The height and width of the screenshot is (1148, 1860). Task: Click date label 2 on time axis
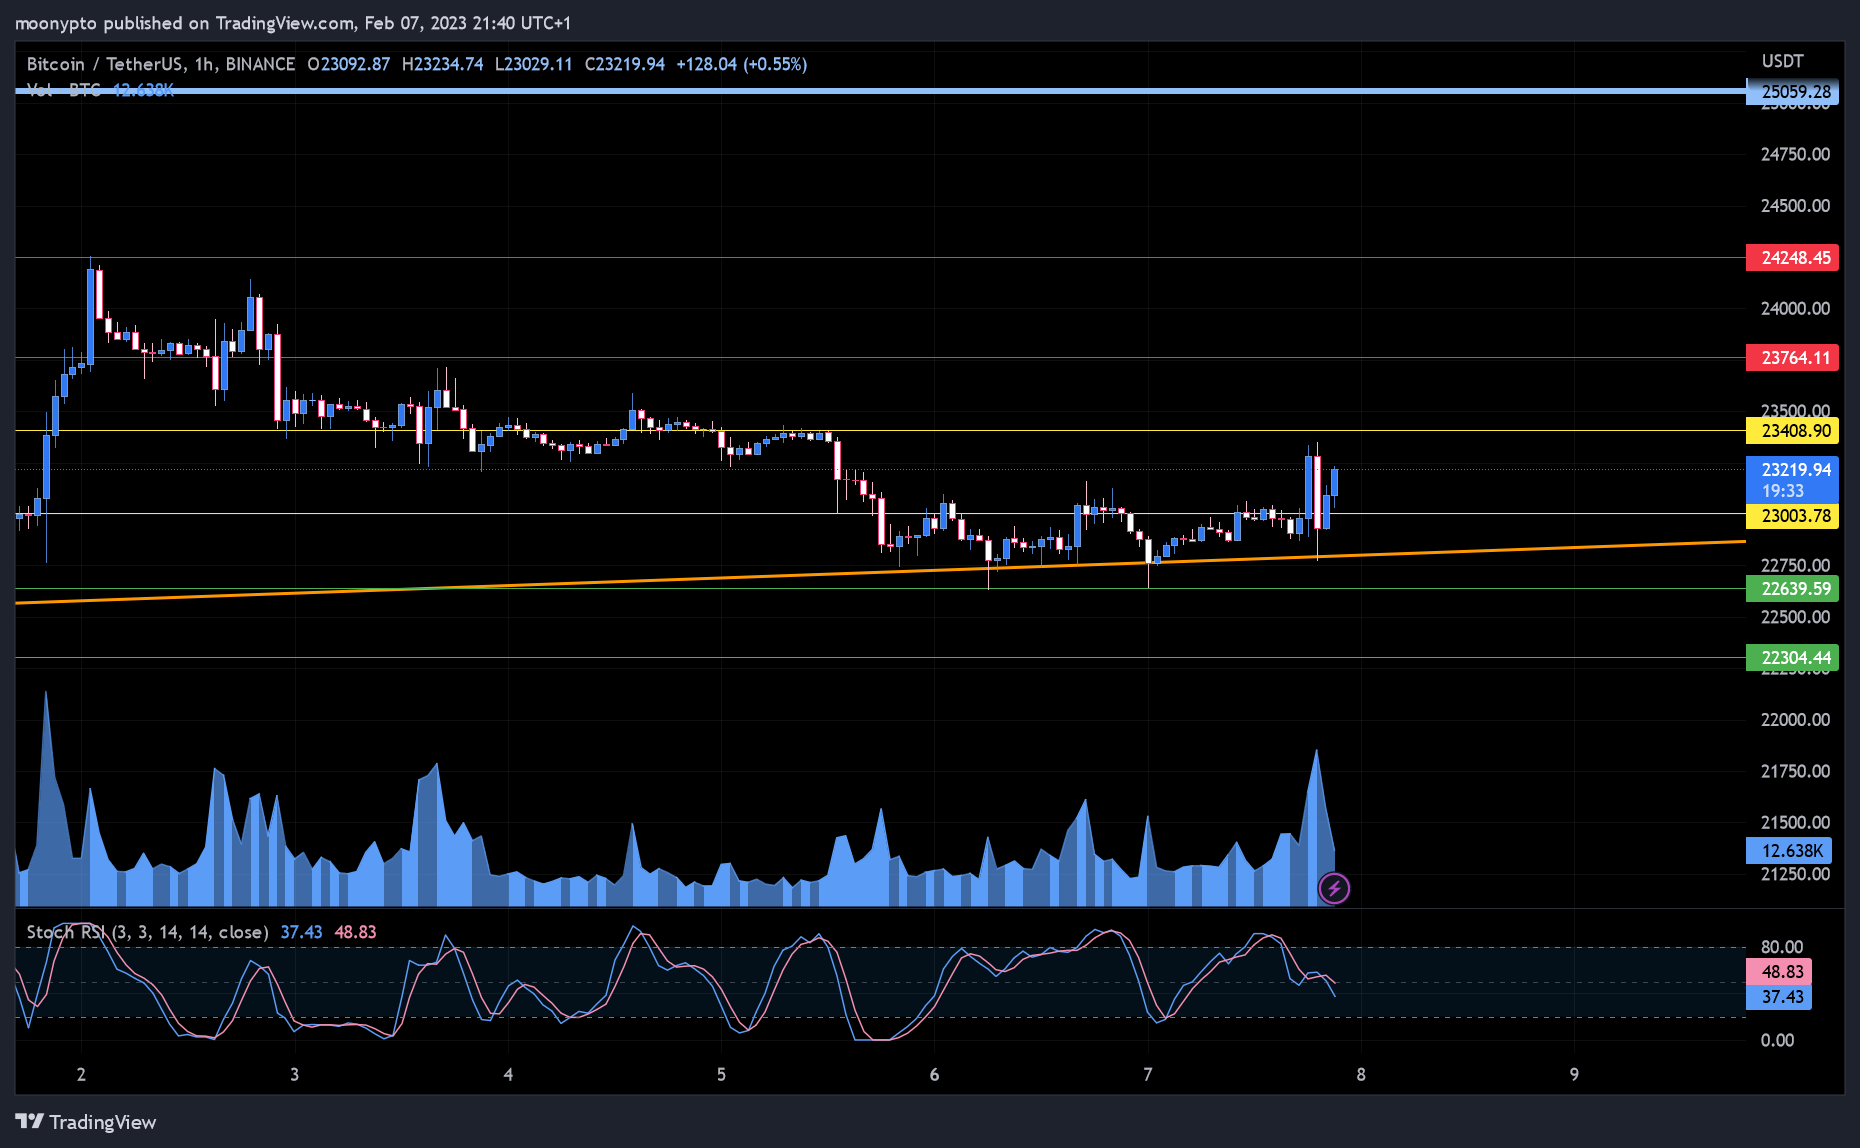(x=81, y=1075)
